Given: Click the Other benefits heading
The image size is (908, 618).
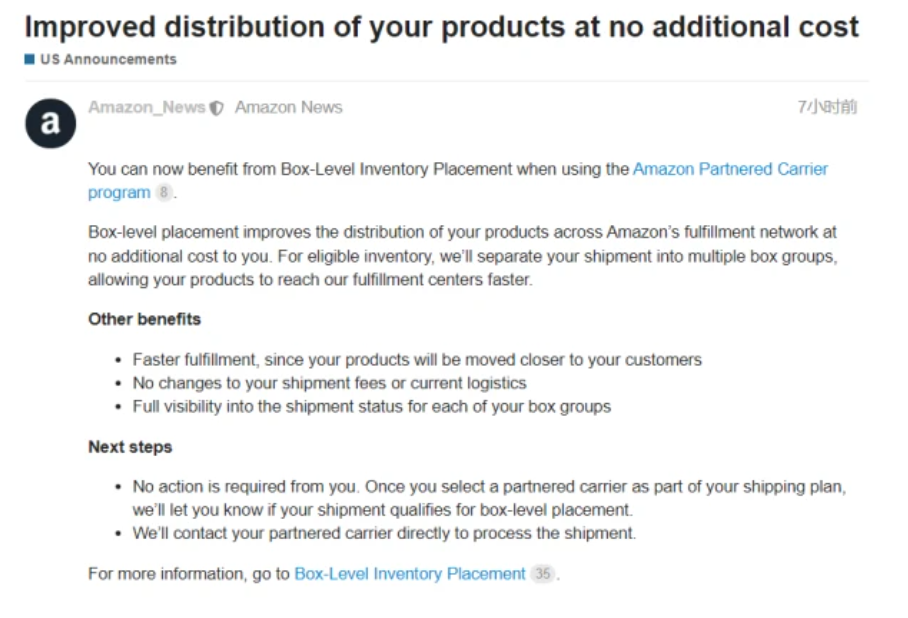Looking at the screenshot, I should 144,319.
